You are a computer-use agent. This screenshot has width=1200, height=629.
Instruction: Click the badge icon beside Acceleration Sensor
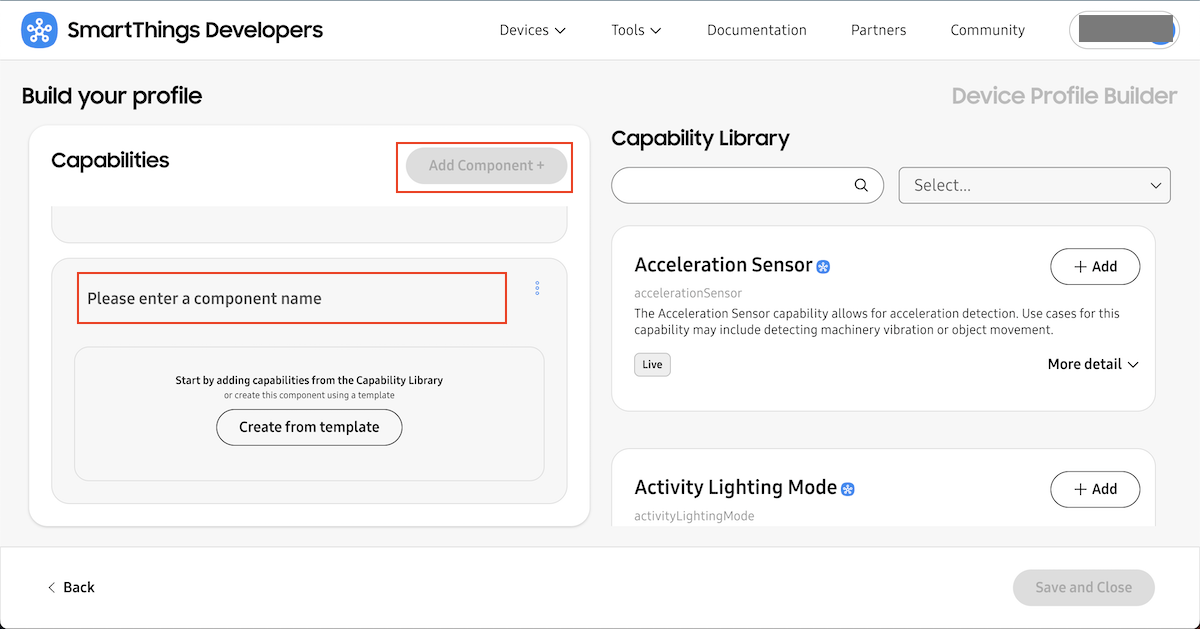823,267
